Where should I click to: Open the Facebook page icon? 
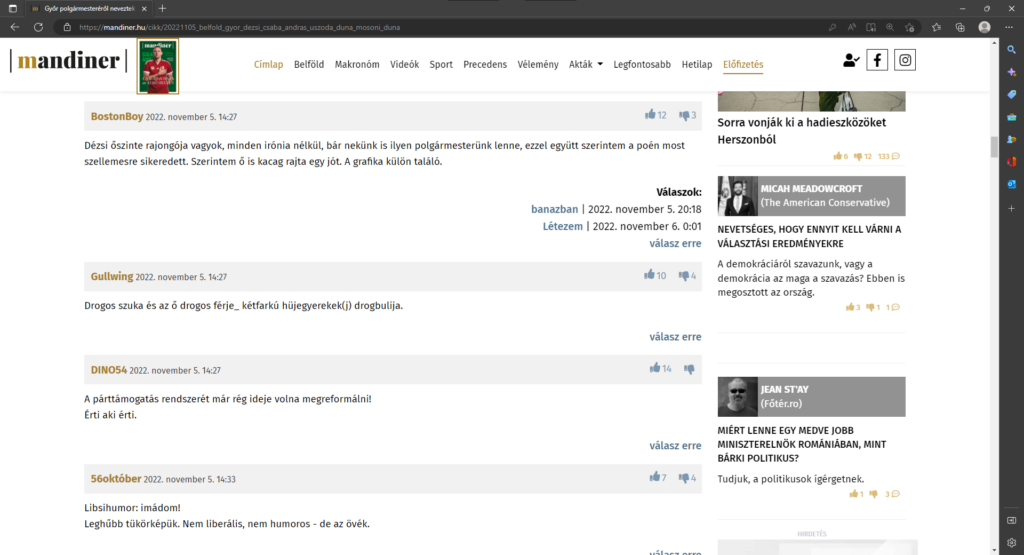(877, 60)
